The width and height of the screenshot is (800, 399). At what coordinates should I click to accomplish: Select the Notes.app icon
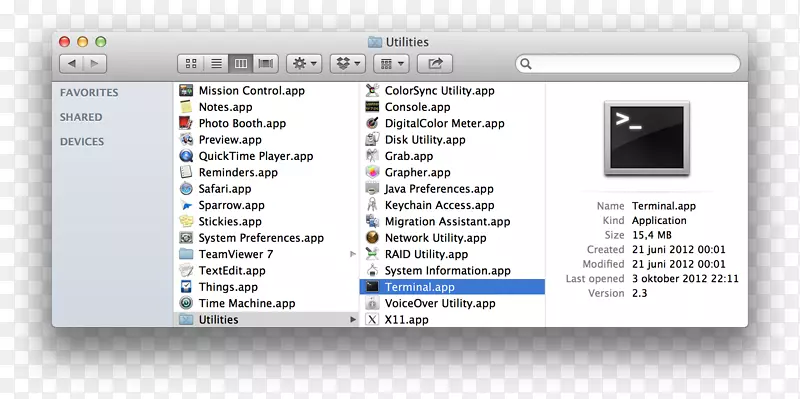[x=186, y=107]
